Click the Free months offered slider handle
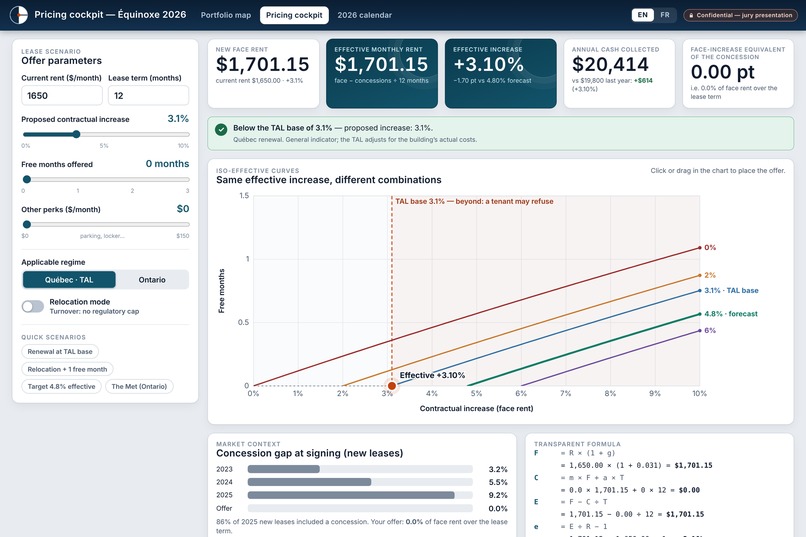Screen dimensions: 806x537 (x=27, y=179)
